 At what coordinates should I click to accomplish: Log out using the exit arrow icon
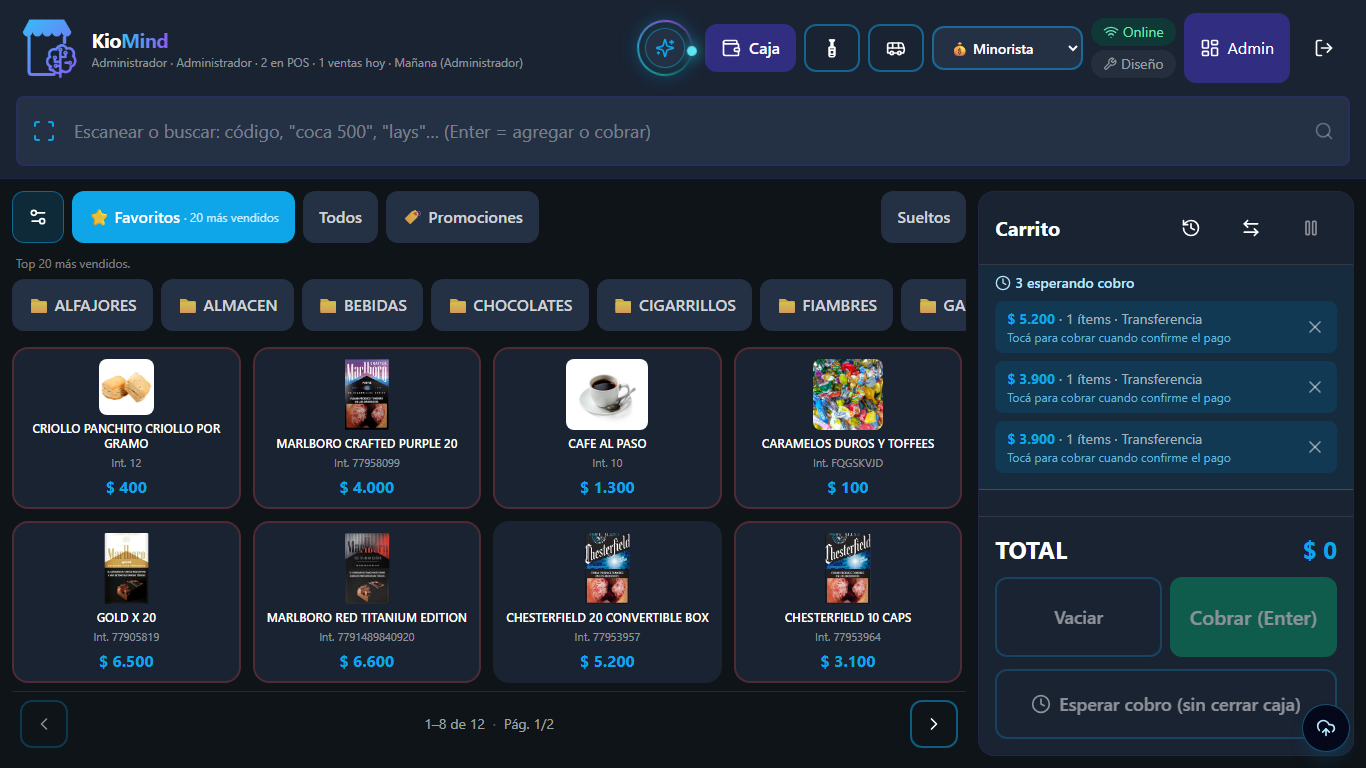(1324, 48)
